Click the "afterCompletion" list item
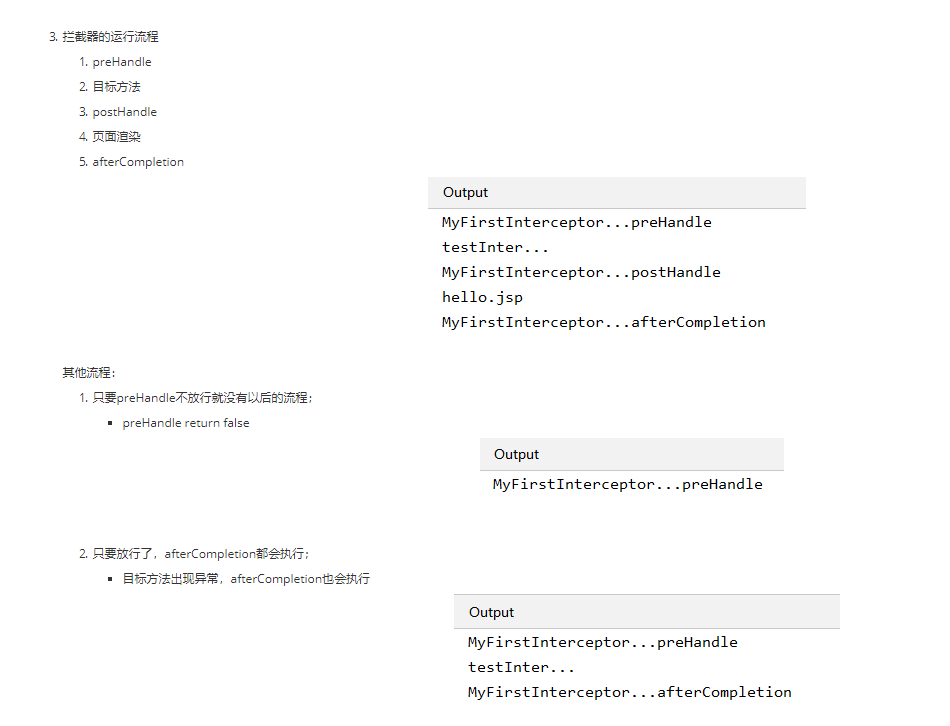The image size is (950, 726). pos(138,162)
